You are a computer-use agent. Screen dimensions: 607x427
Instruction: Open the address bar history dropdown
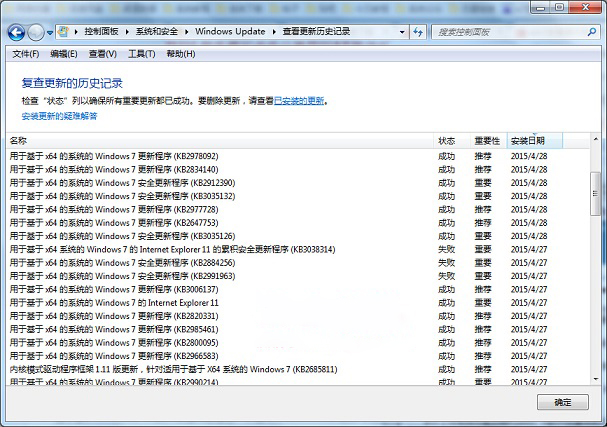click(x=402, y=32)
